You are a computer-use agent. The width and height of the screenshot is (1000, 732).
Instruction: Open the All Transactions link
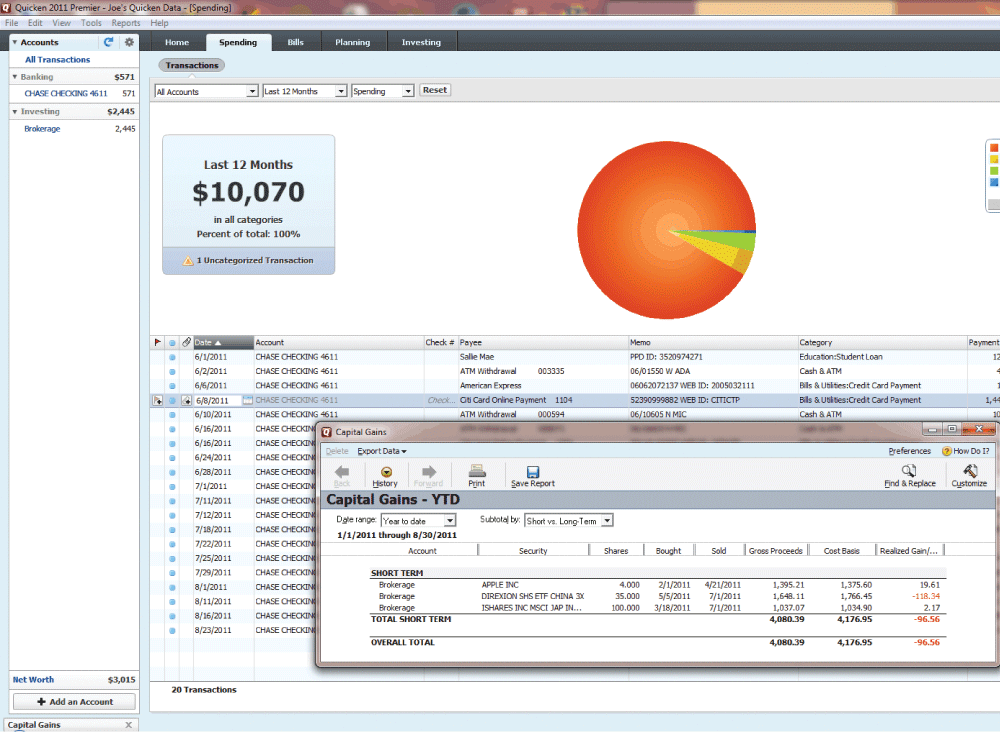point(57,59)
